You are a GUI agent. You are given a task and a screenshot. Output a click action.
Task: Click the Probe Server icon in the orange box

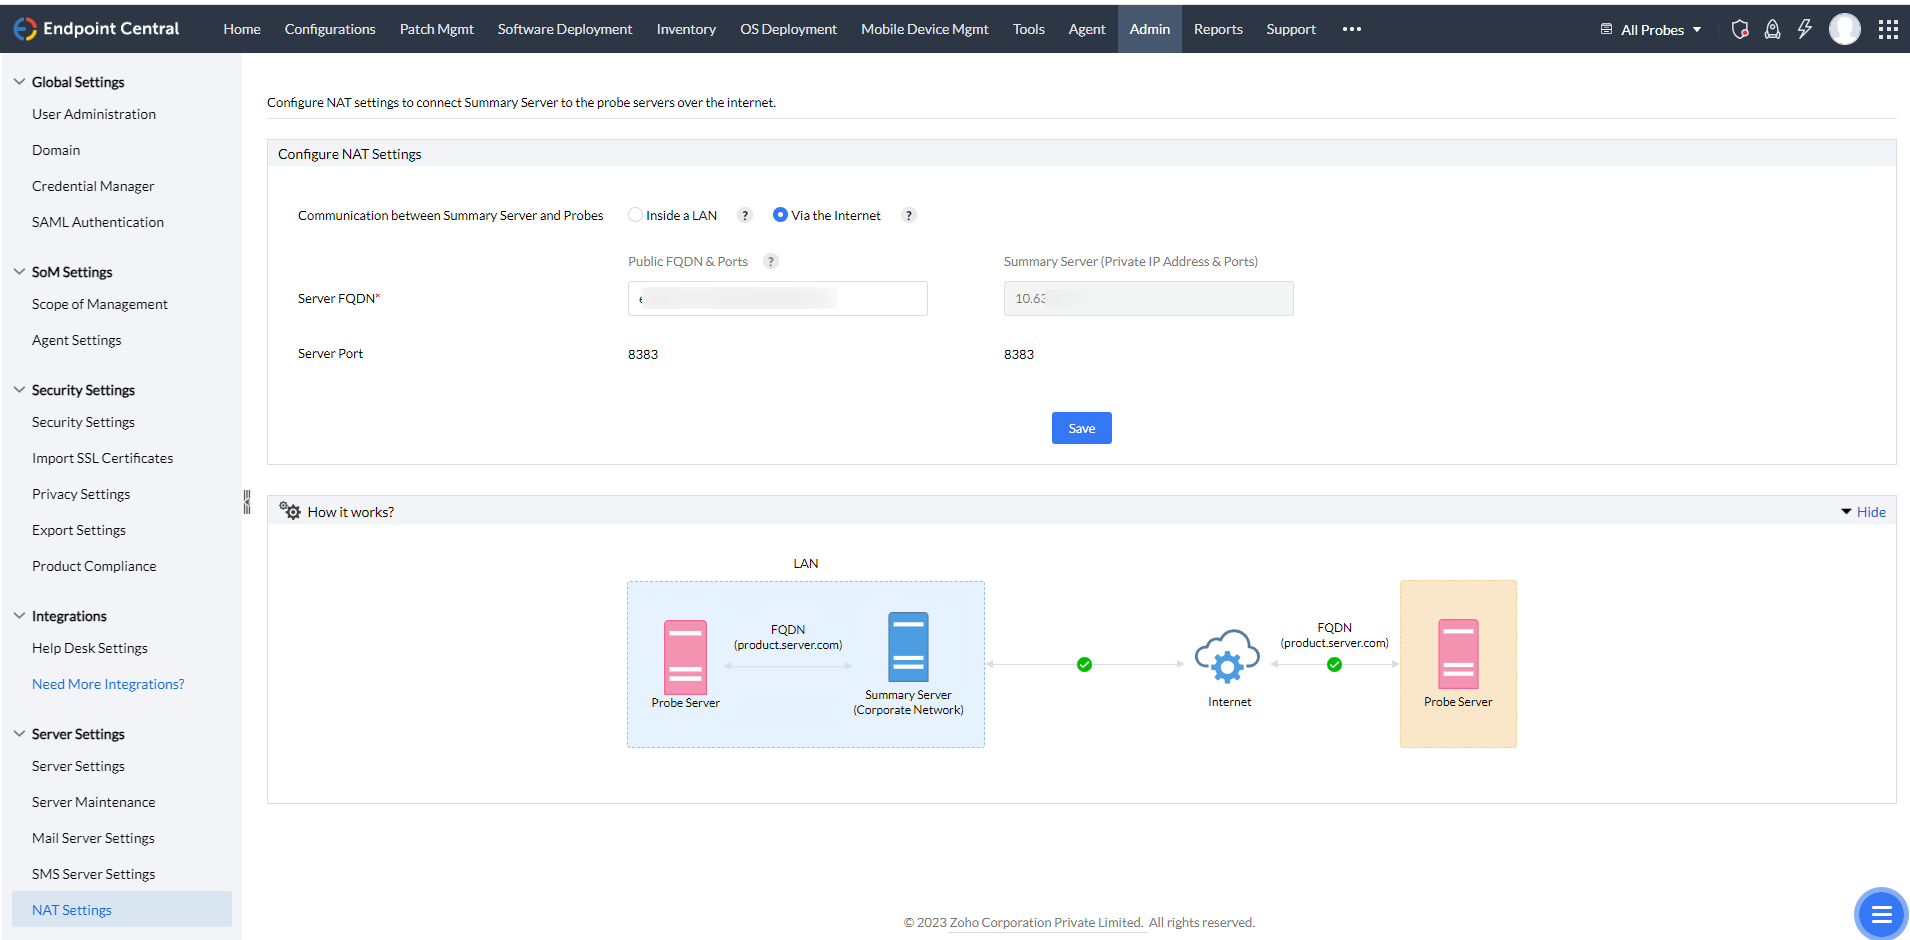(1458, 654)
